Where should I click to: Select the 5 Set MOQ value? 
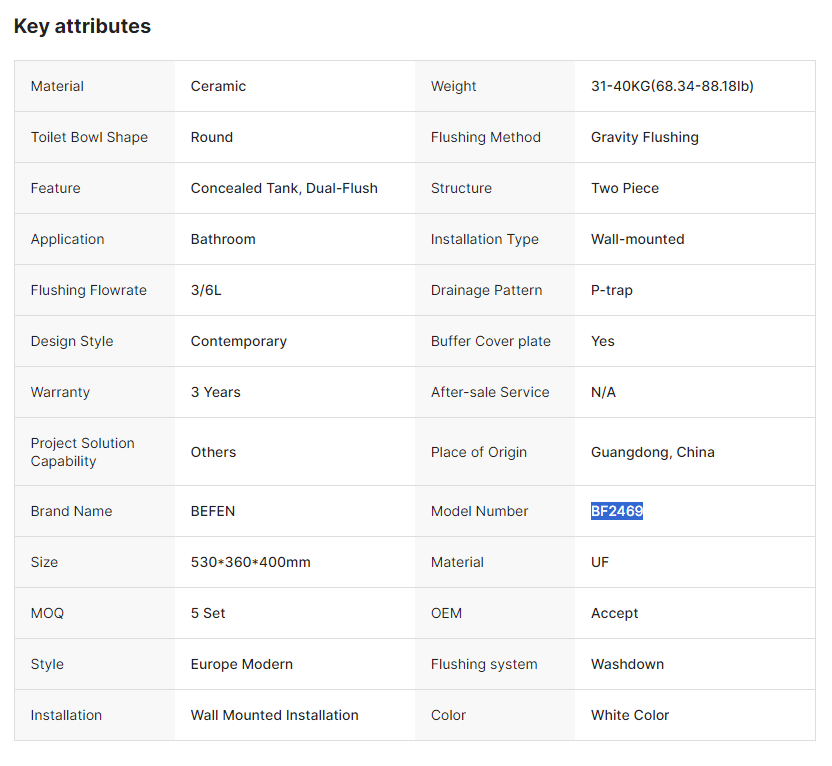pyautogui.click(x=208, y=613)
